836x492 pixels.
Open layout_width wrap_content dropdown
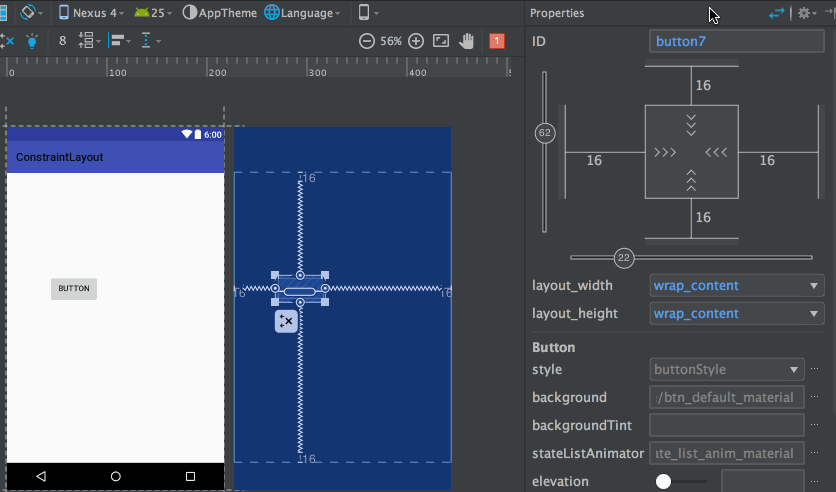tap(736, 286)
